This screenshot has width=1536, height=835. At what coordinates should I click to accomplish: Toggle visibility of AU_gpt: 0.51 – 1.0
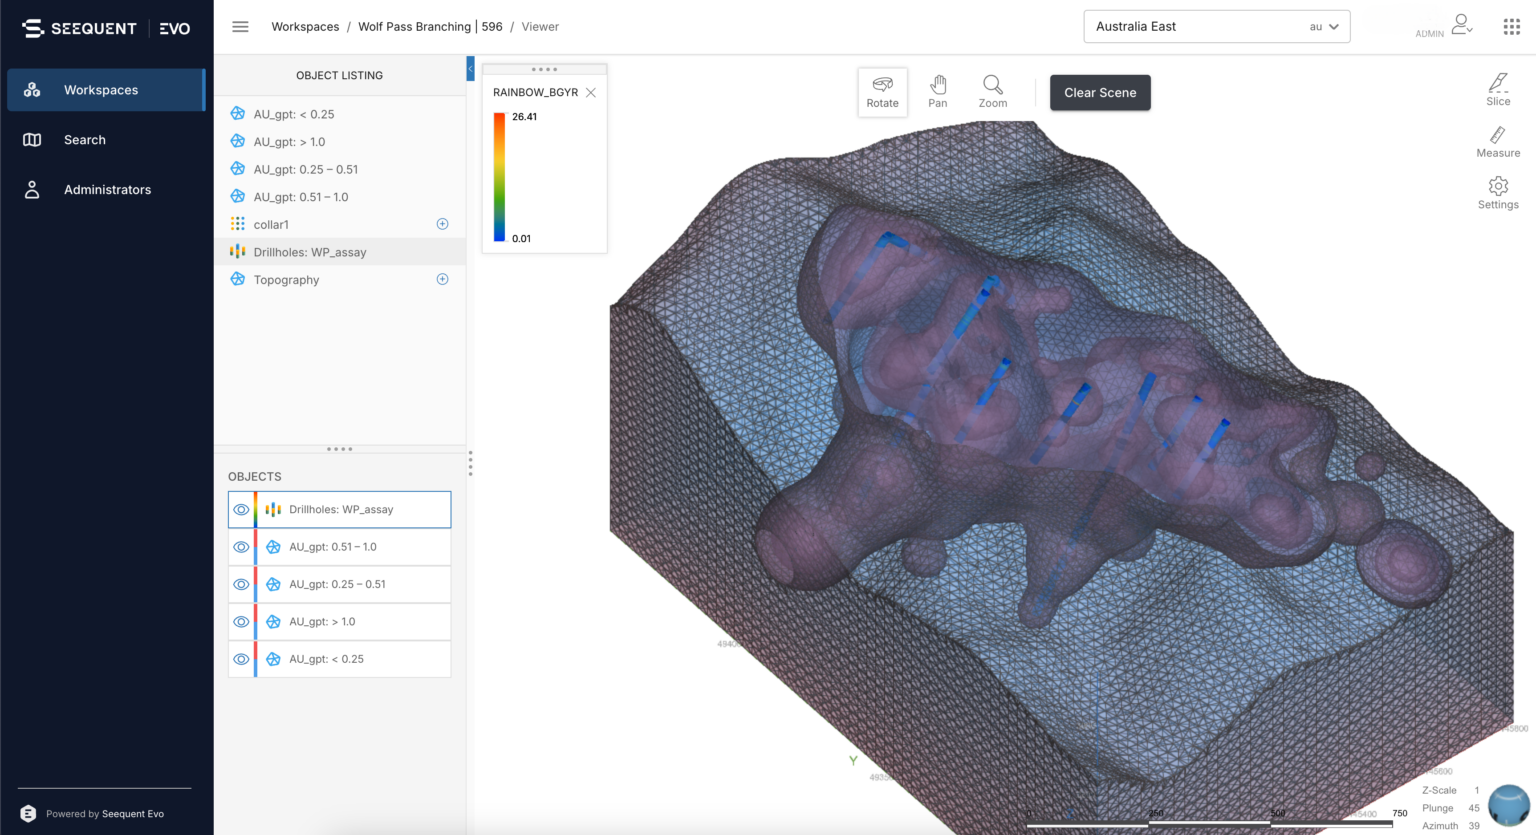(x=240, y=546)
